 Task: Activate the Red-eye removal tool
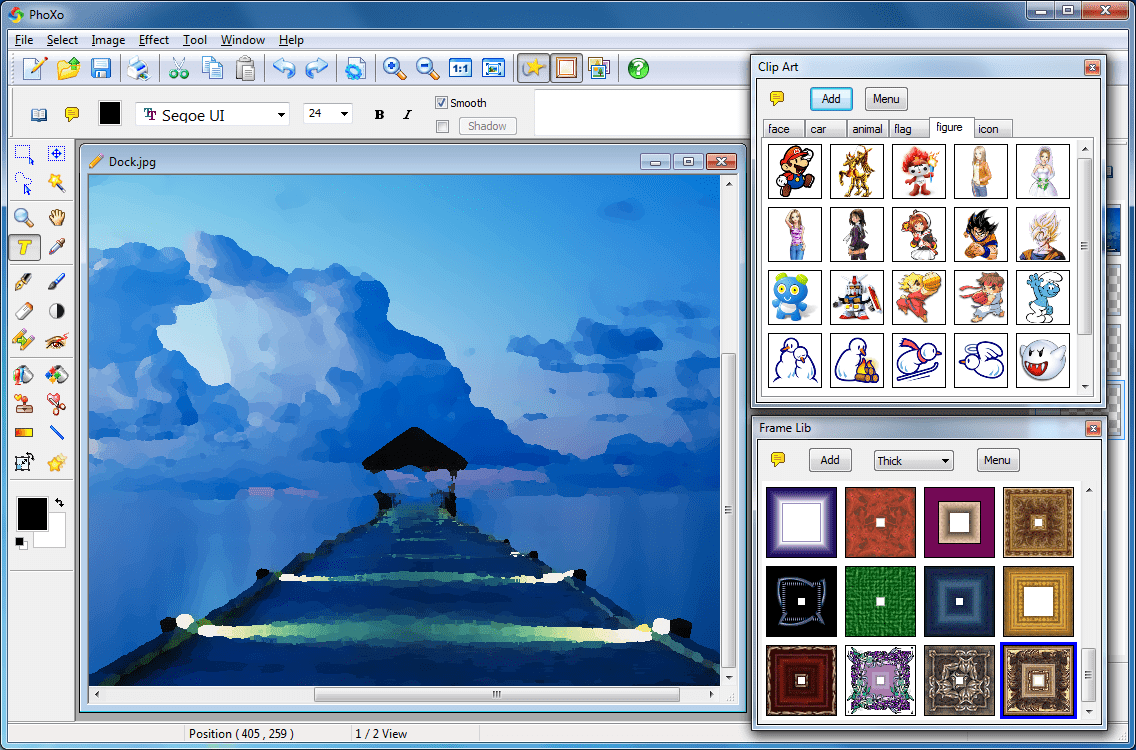[57, 341]
